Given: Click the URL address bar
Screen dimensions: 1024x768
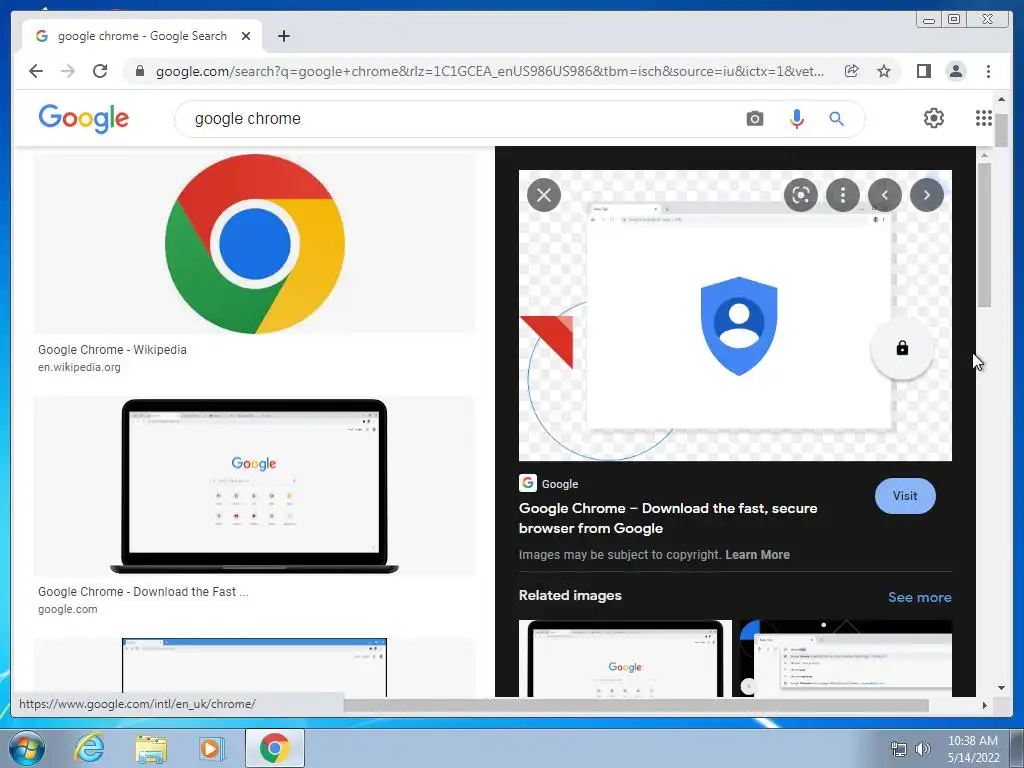Looking at the screenshot, I should coord(490,71).
